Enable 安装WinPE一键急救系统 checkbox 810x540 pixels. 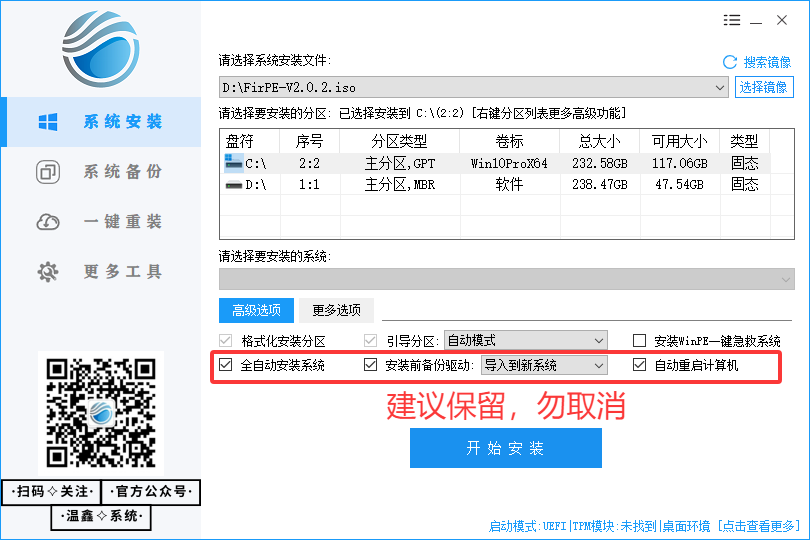click(x=639, y=341)
